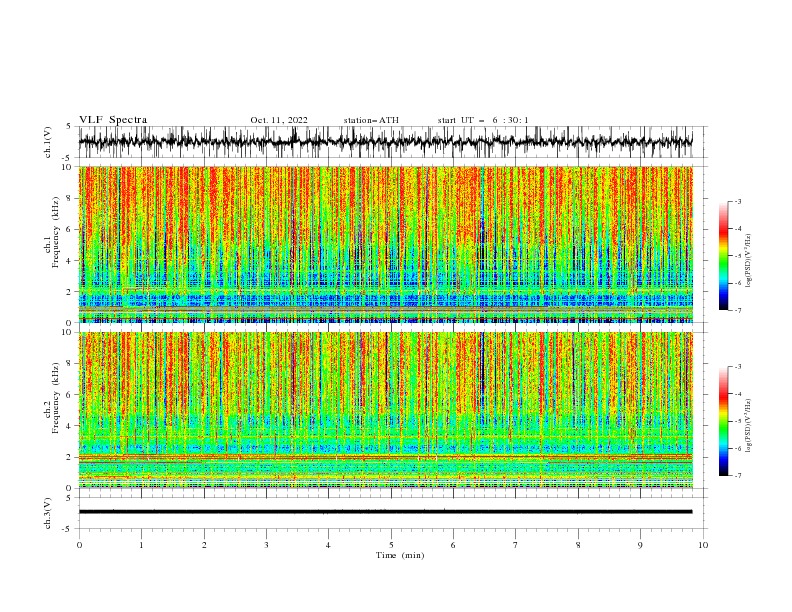The width and height of the screenshot is (792, 612).
Task: Click the "Time (min)" axis label
Action: click(x=400, y=555)
